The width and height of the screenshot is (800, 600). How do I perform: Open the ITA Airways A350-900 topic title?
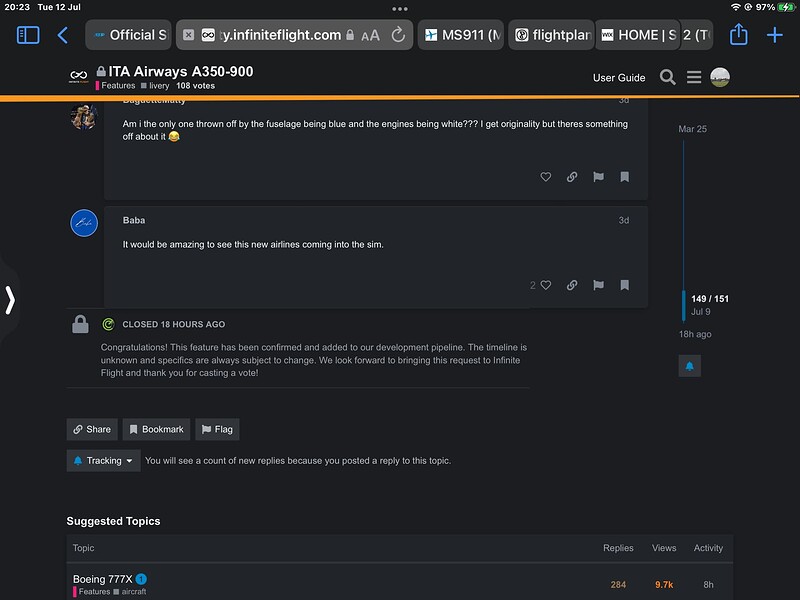[181, 71]
